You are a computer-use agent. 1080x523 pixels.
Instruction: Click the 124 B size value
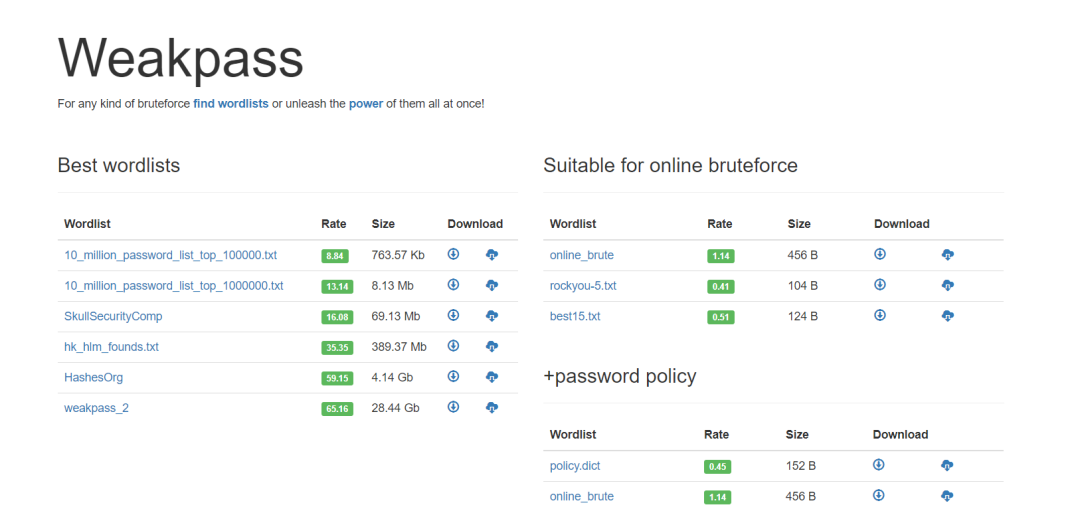pos(803,316)
